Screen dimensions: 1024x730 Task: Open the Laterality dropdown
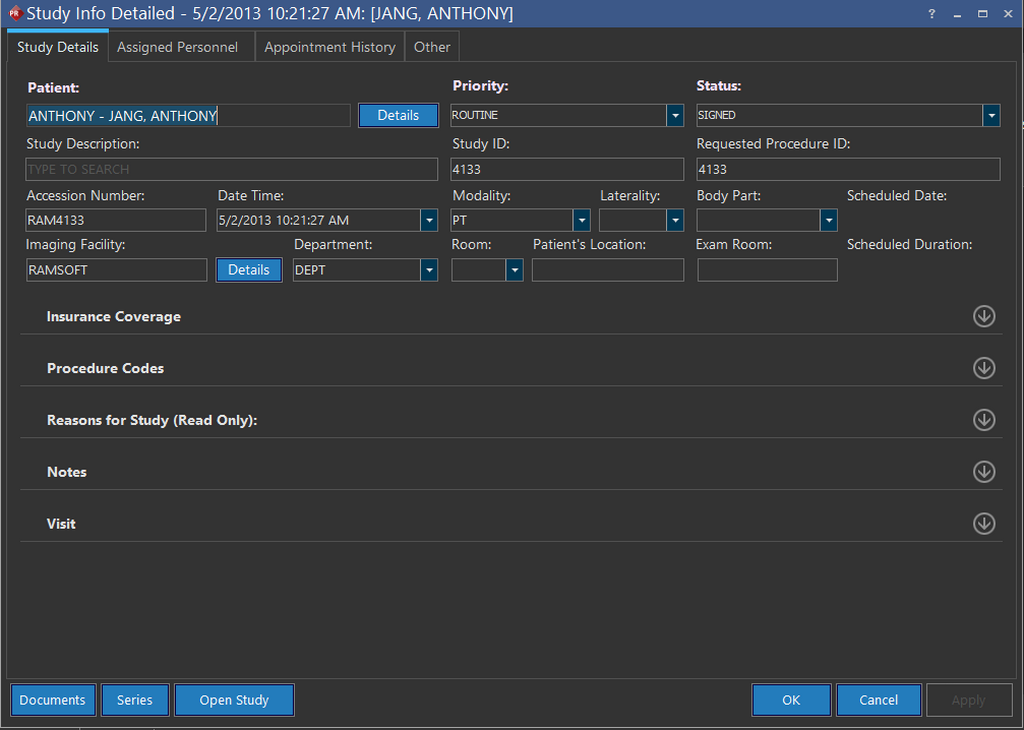(x=675, y=220)
